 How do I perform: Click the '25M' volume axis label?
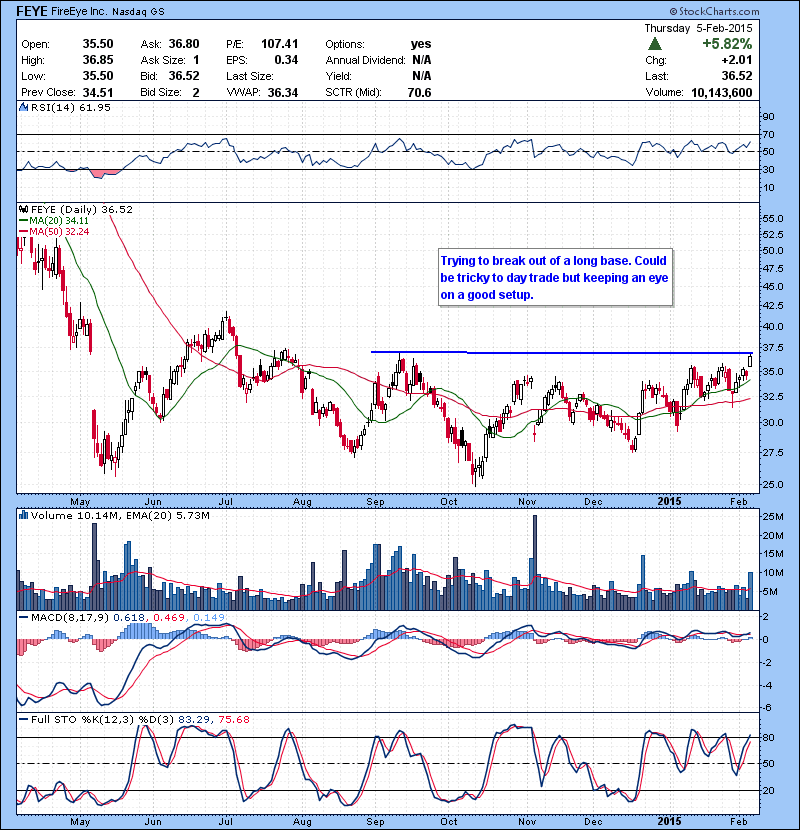[x=773, y=517]
